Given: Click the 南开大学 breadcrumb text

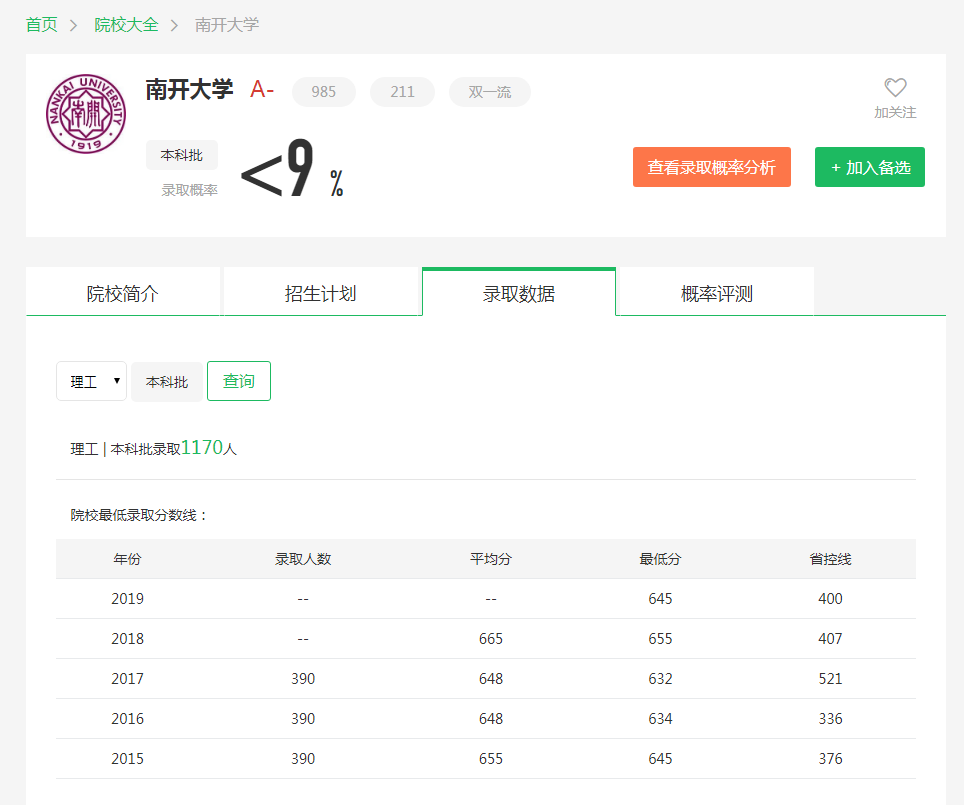Looking at the screenshot, I should pyautogui.click(x=227, y=25).
